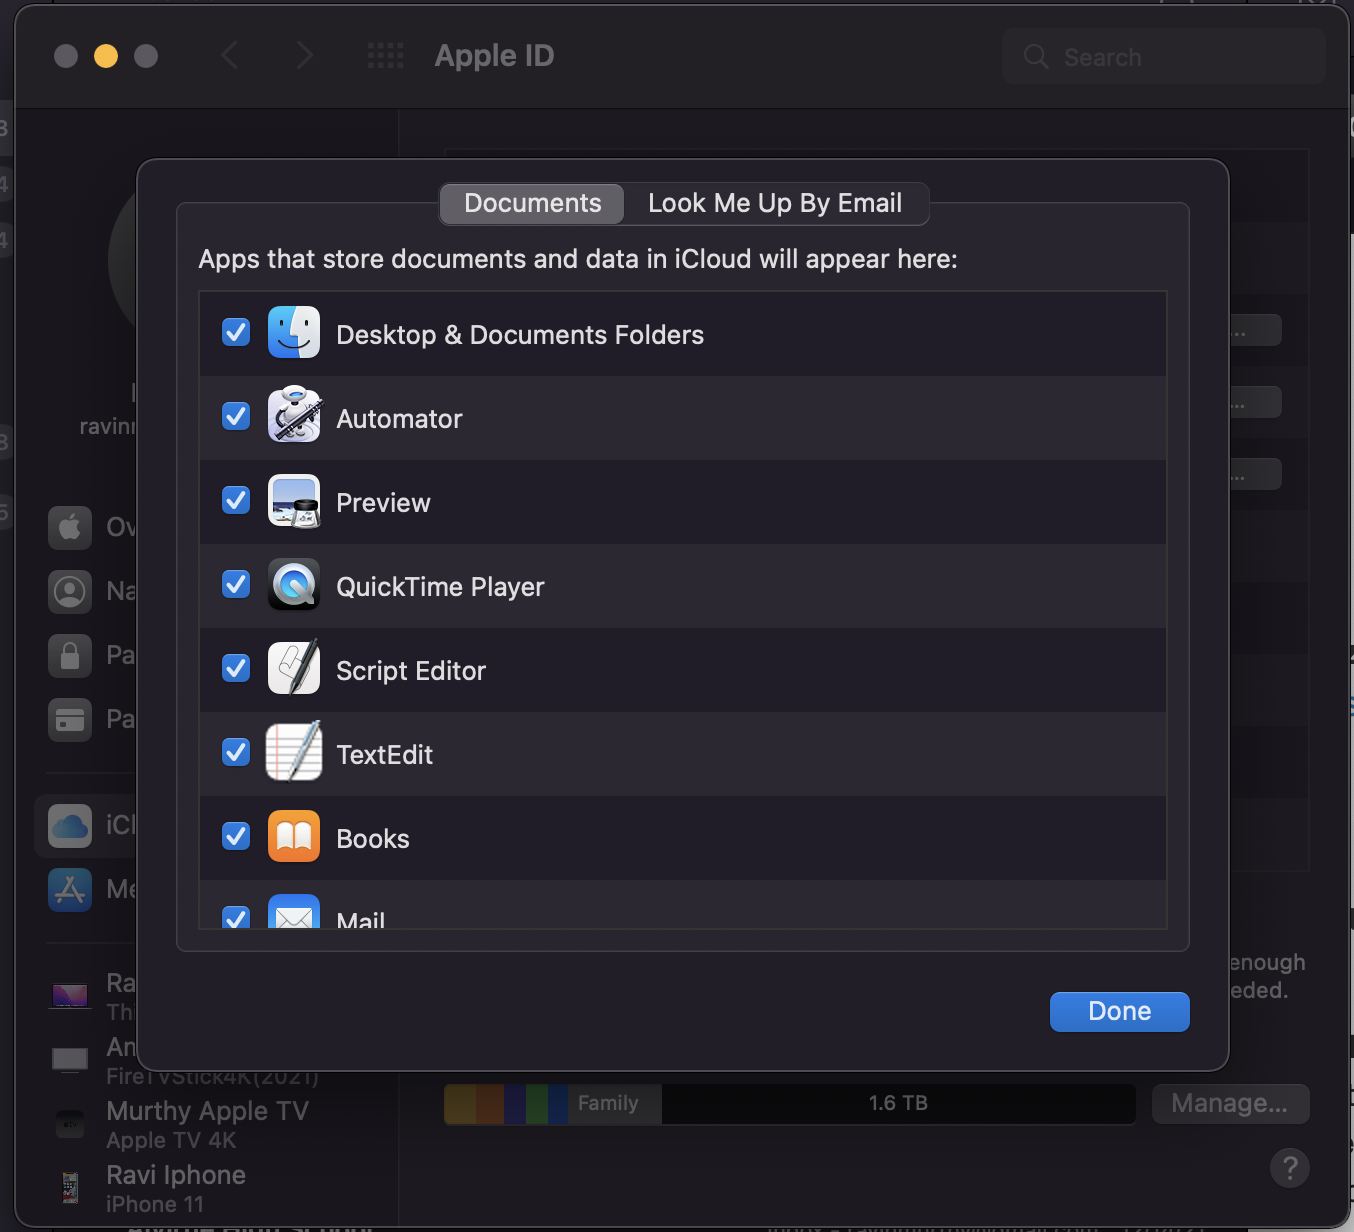This screenshot has height=1232, width=1354.
Task: Click the iPhone device icon
Action: (70, 1188)
